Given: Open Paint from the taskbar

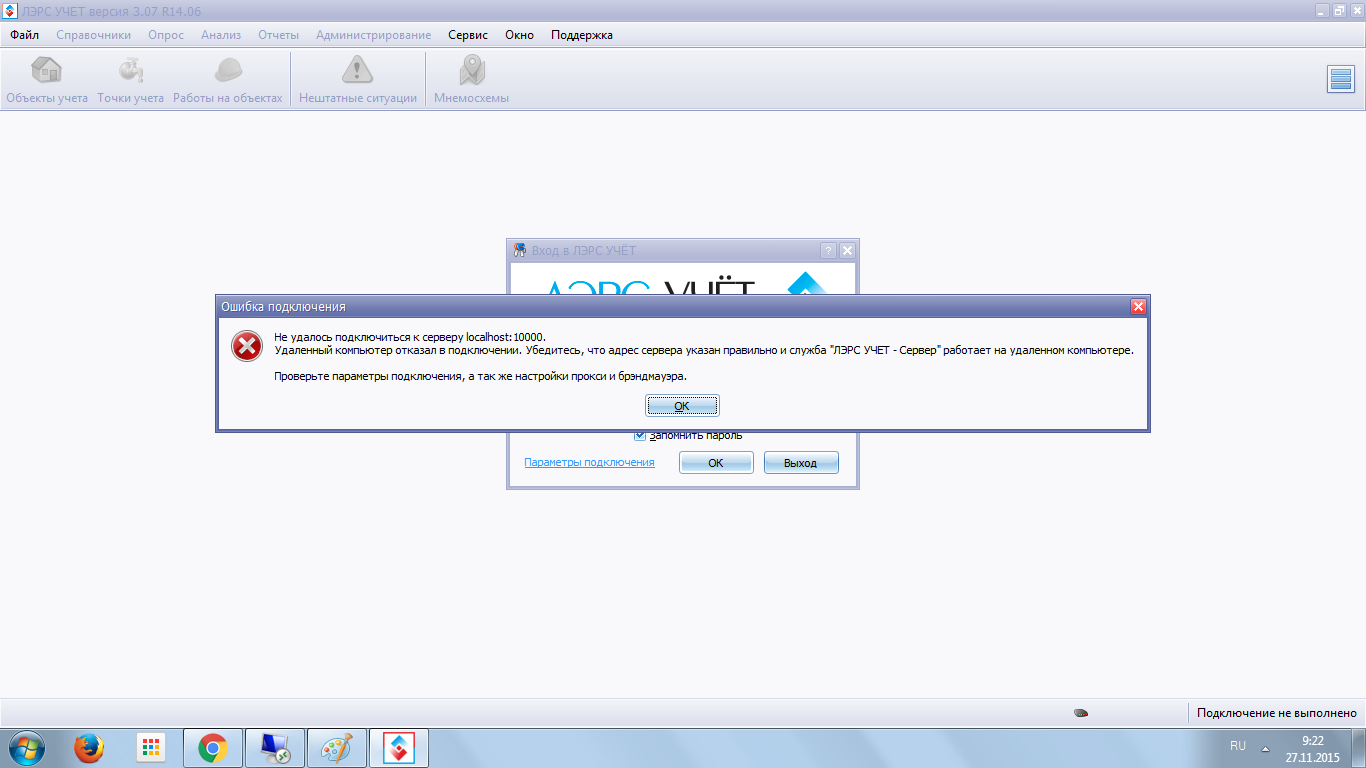Looking at the screenshot, I should (337, 747).
